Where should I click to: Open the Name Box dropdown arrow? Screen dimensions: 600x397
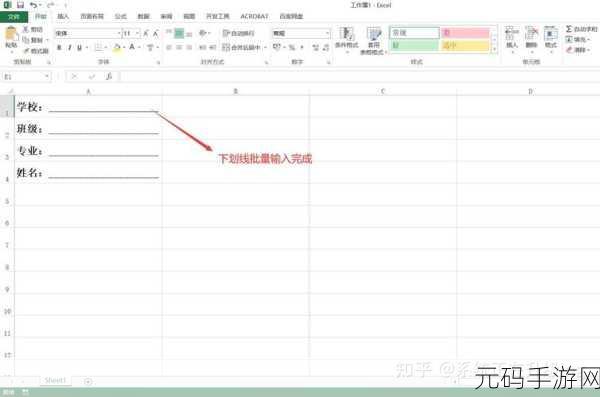click(47, 77)
